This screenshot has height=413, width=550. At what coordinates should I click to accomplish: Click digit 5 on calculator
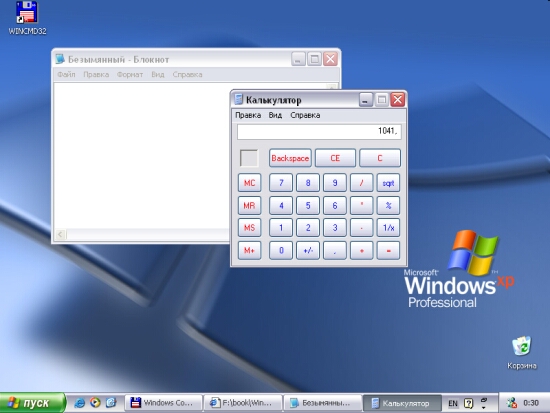tap(308, 205)
